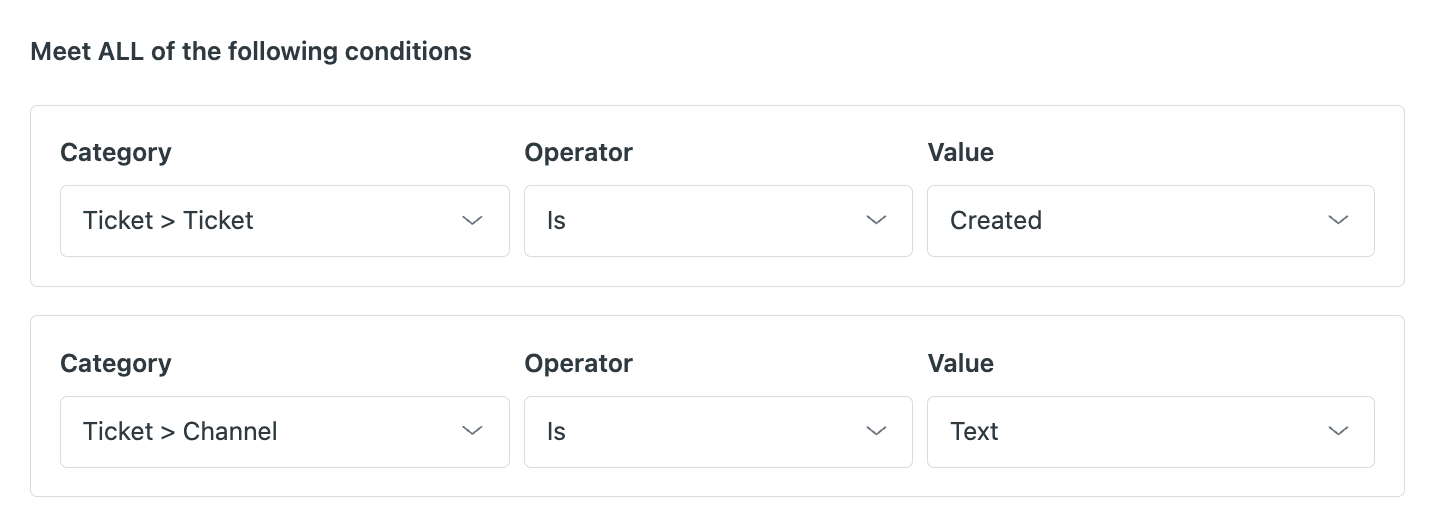Screen dimensions: 1436x524
Task: Click Category label above Ticket > Ticket
Action: (116, 152)
